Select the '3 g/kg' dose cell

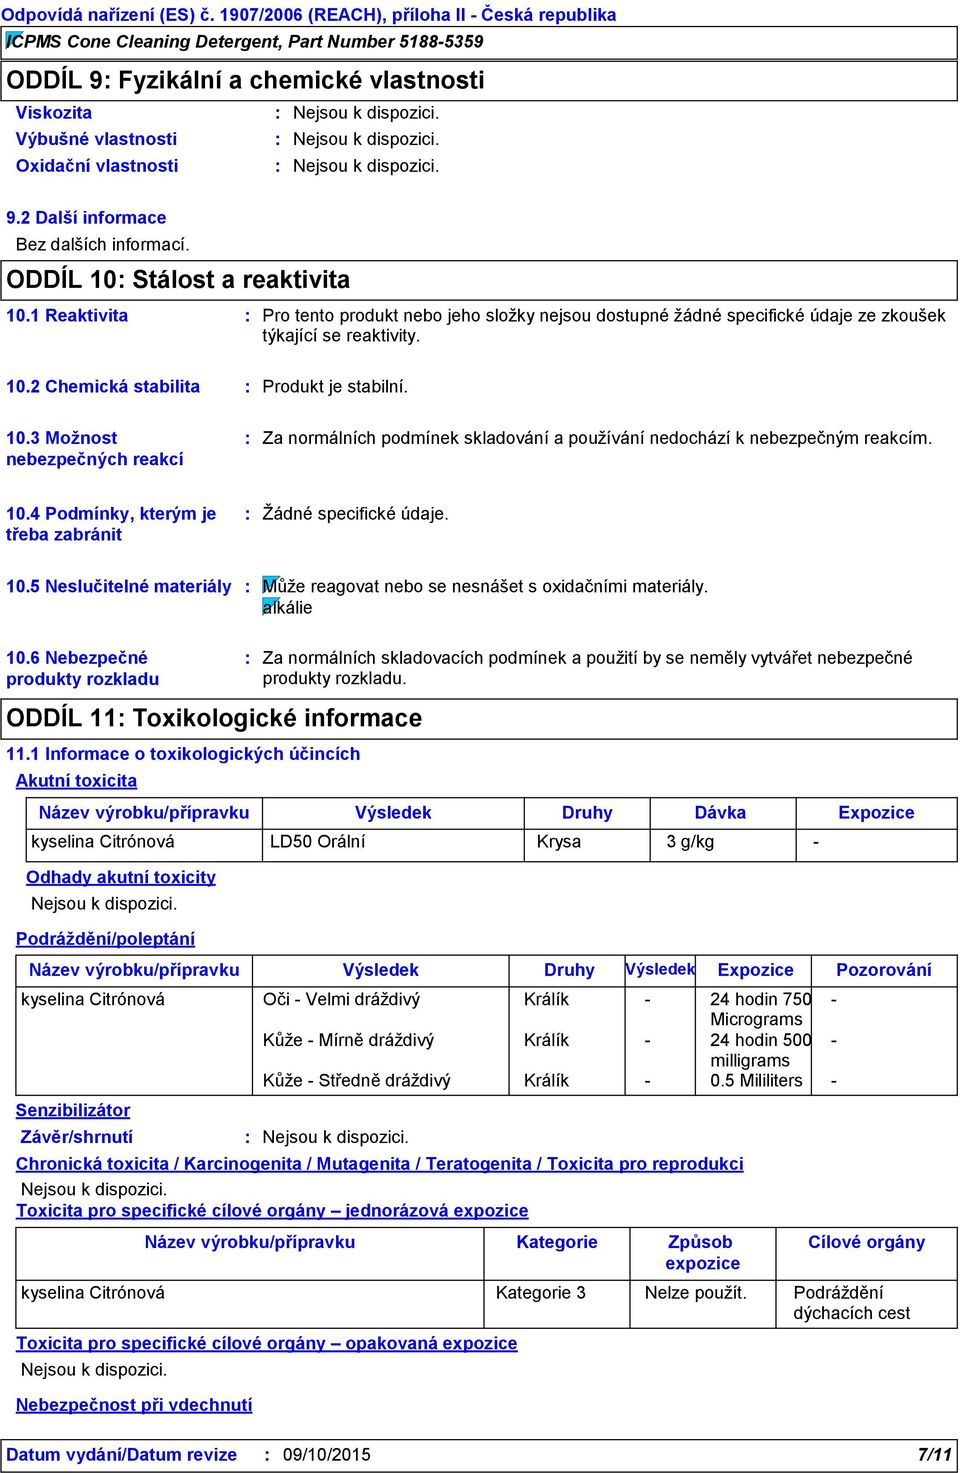690,842
